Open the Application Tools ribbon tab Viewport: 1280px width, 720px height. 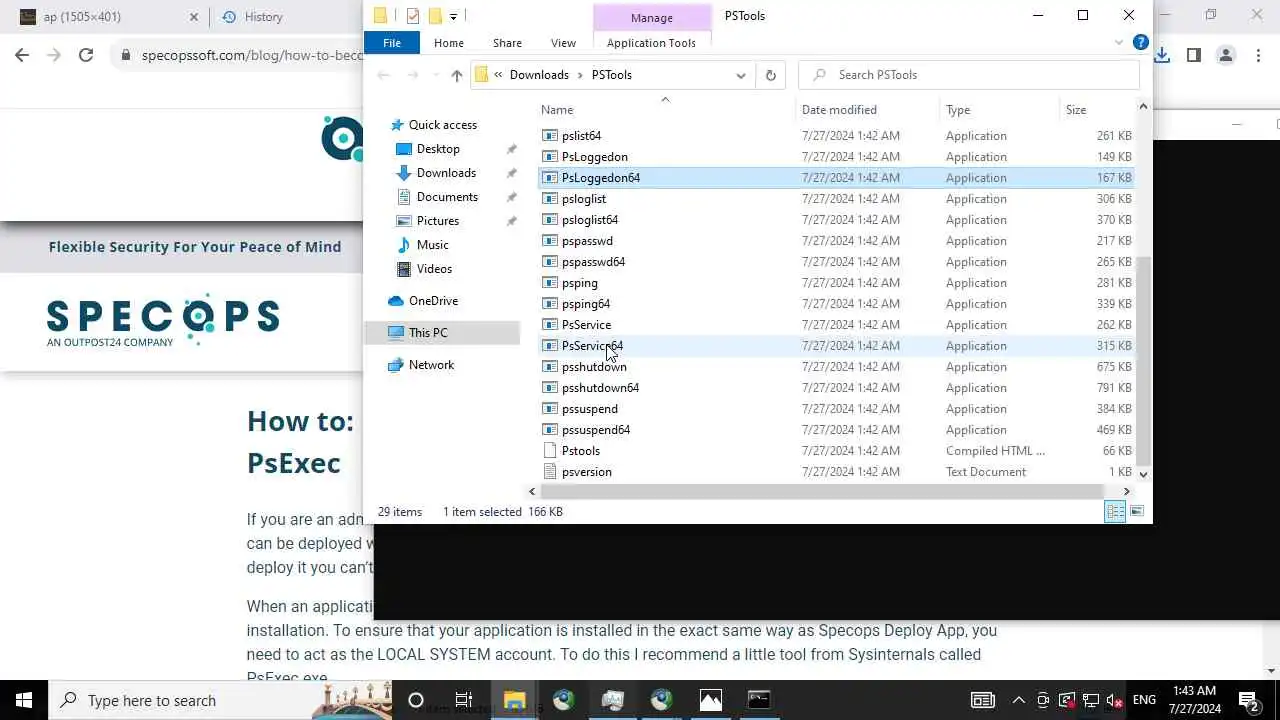pos(651,43)
